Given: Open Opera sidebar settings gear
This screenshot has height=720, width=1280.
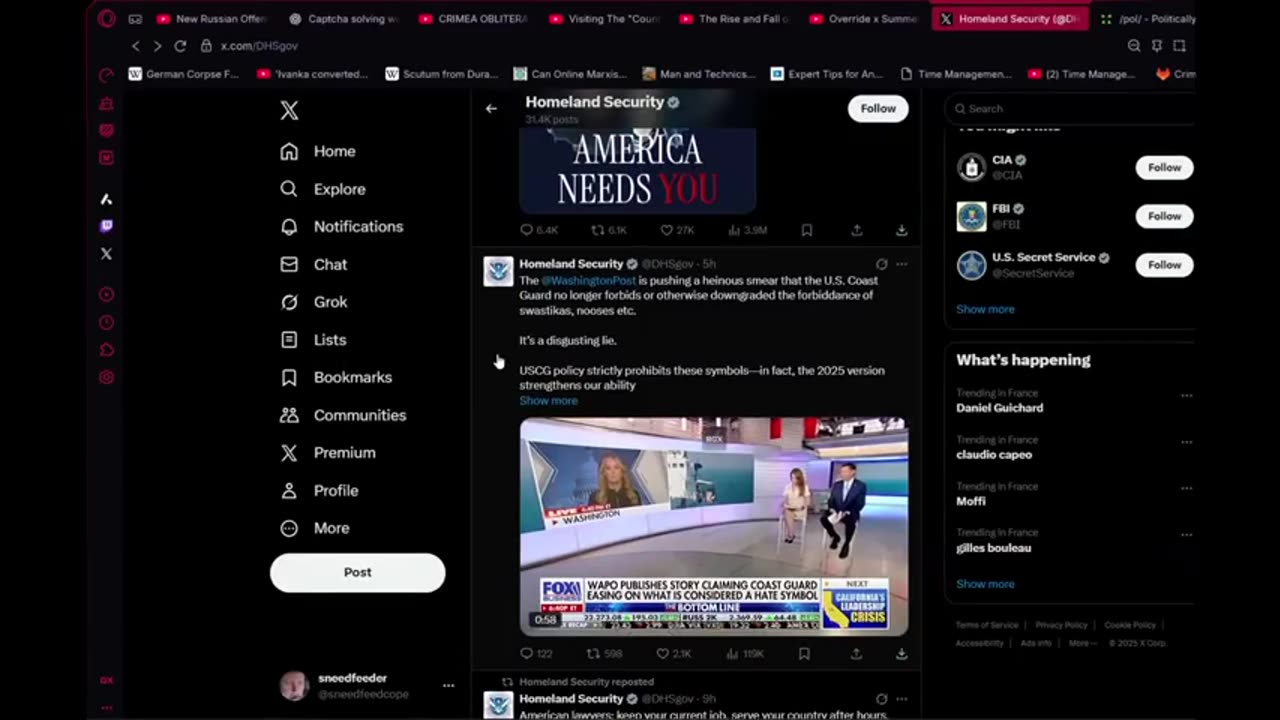Looking at the screenshot, I should (x=106, y=377).
